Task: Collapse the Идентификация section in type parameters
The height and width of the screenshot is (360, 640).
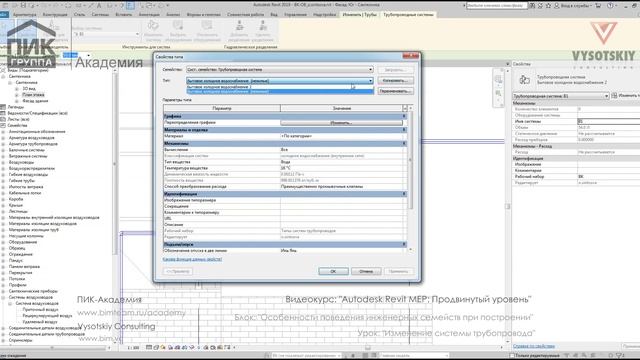Action: click(404, 194)
